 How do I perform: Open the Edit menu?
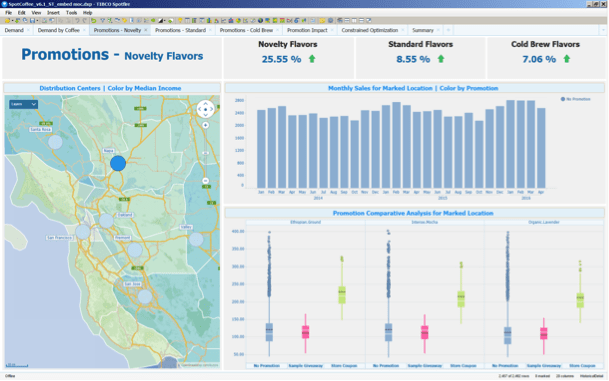21,12
